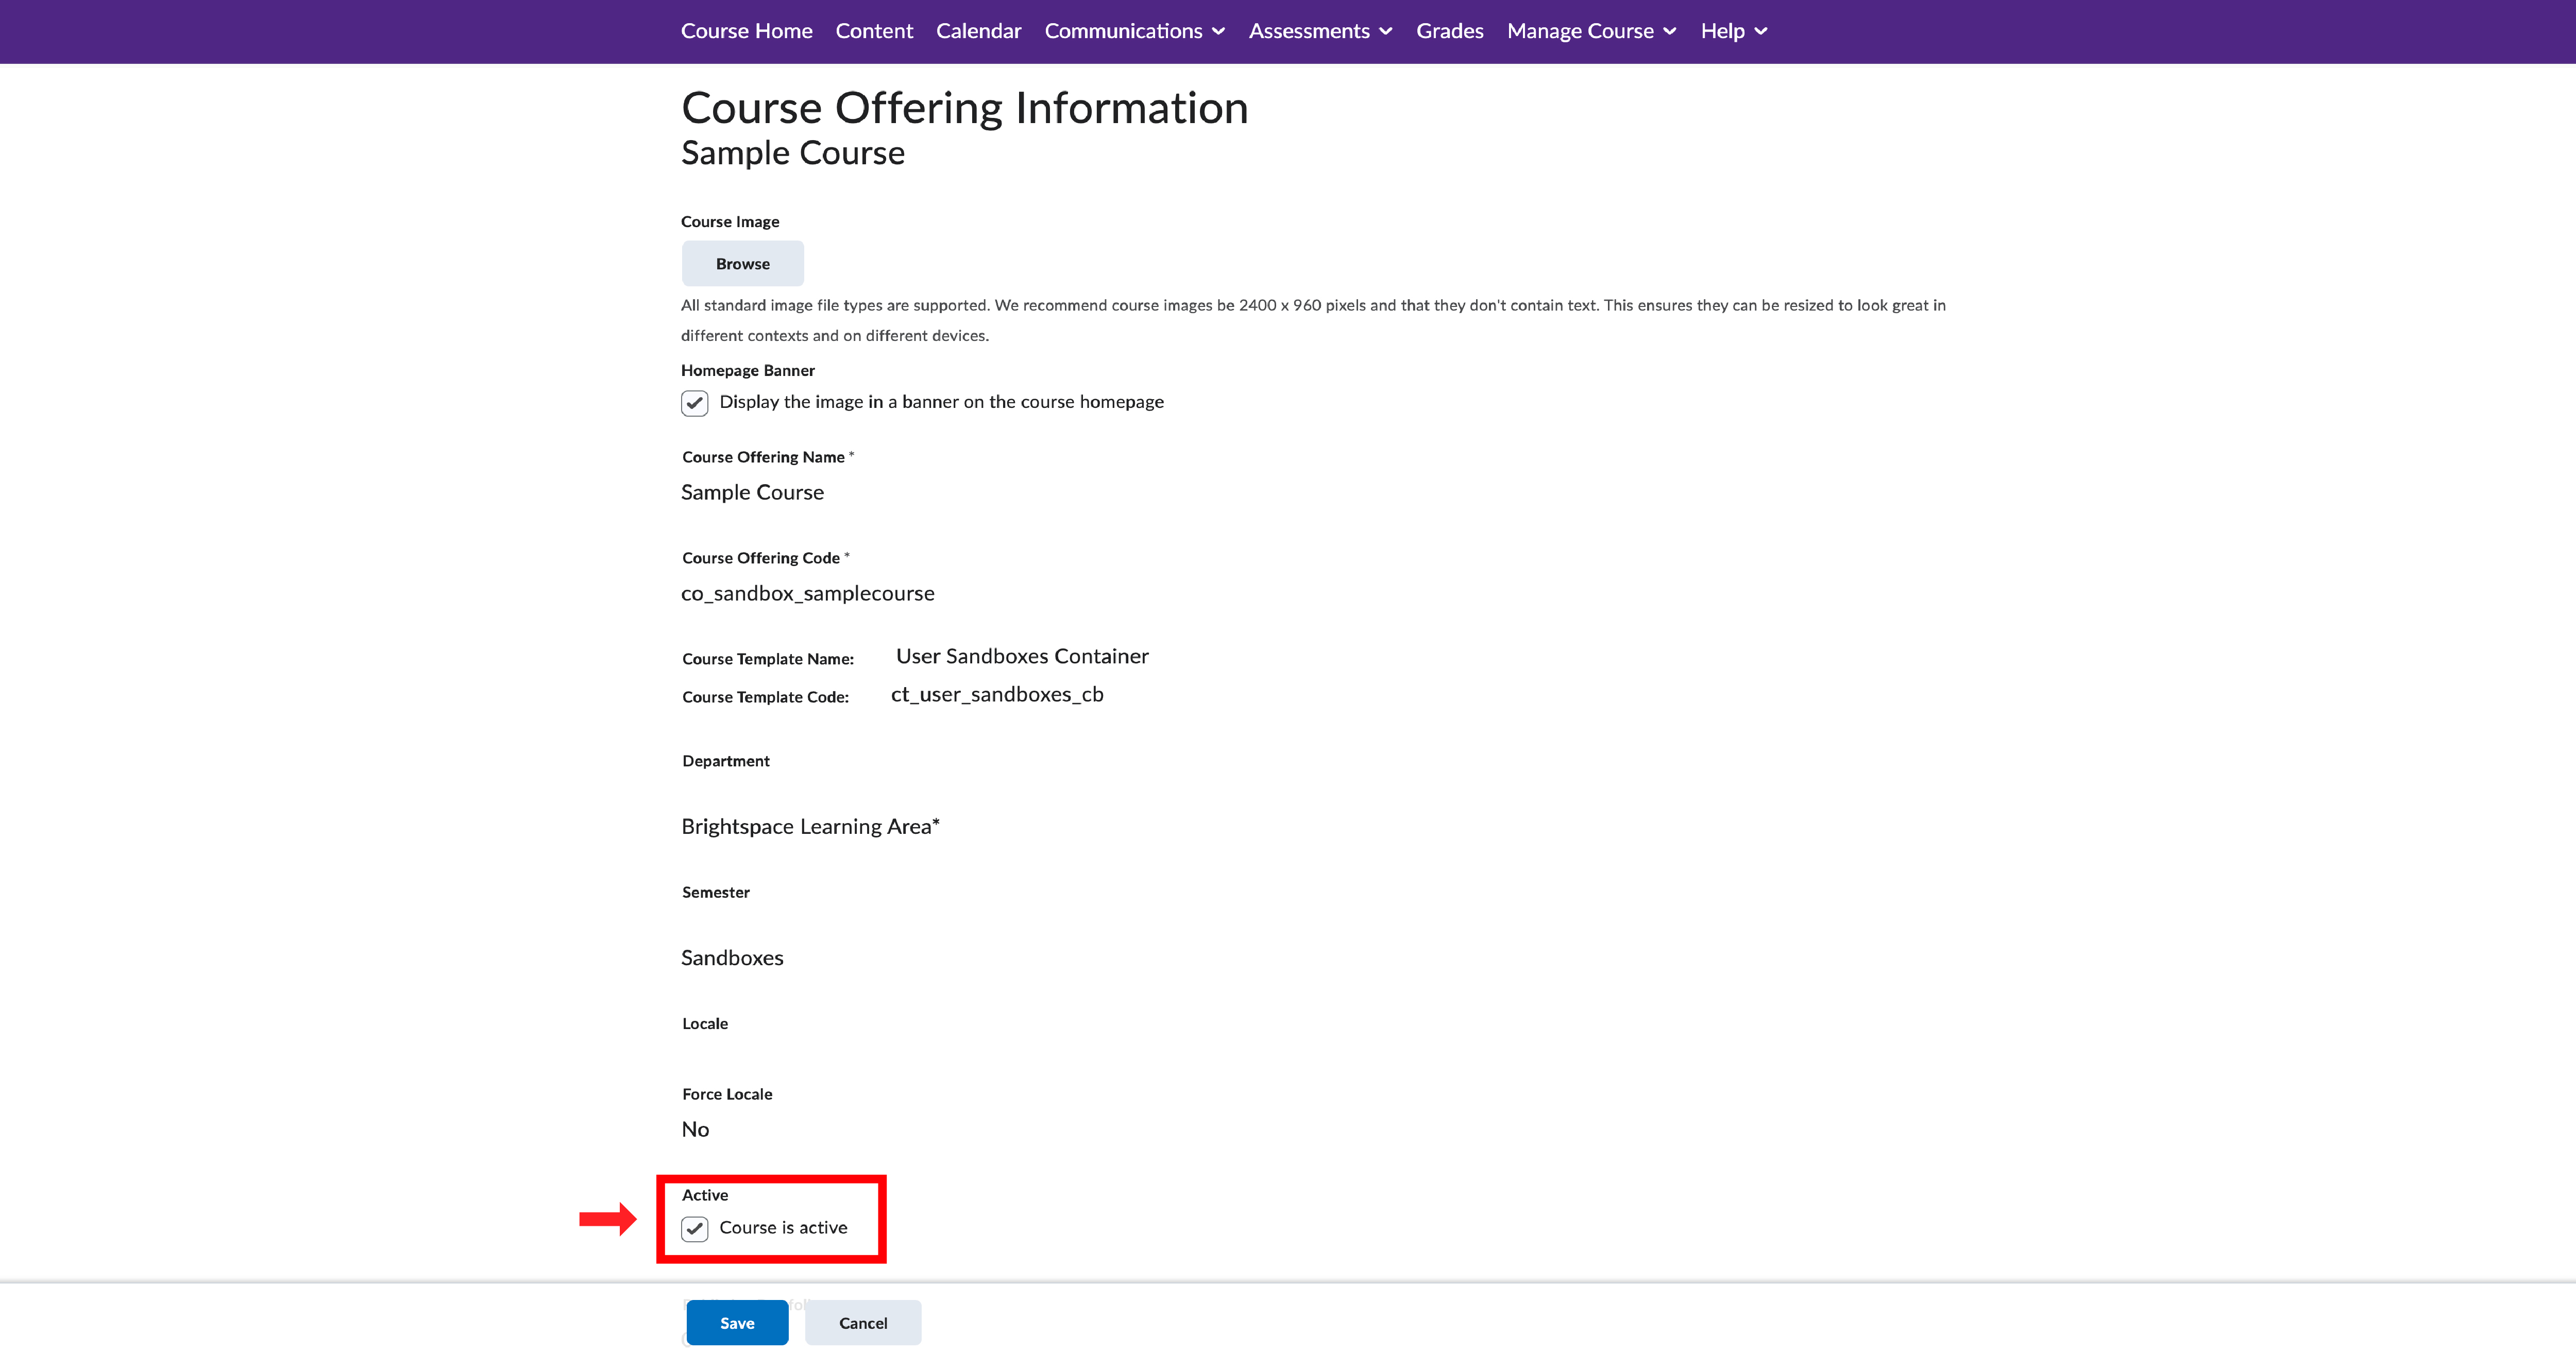Select the Sandboxes semester value
Screen dimensions: 2576x1352
(732, 957)
